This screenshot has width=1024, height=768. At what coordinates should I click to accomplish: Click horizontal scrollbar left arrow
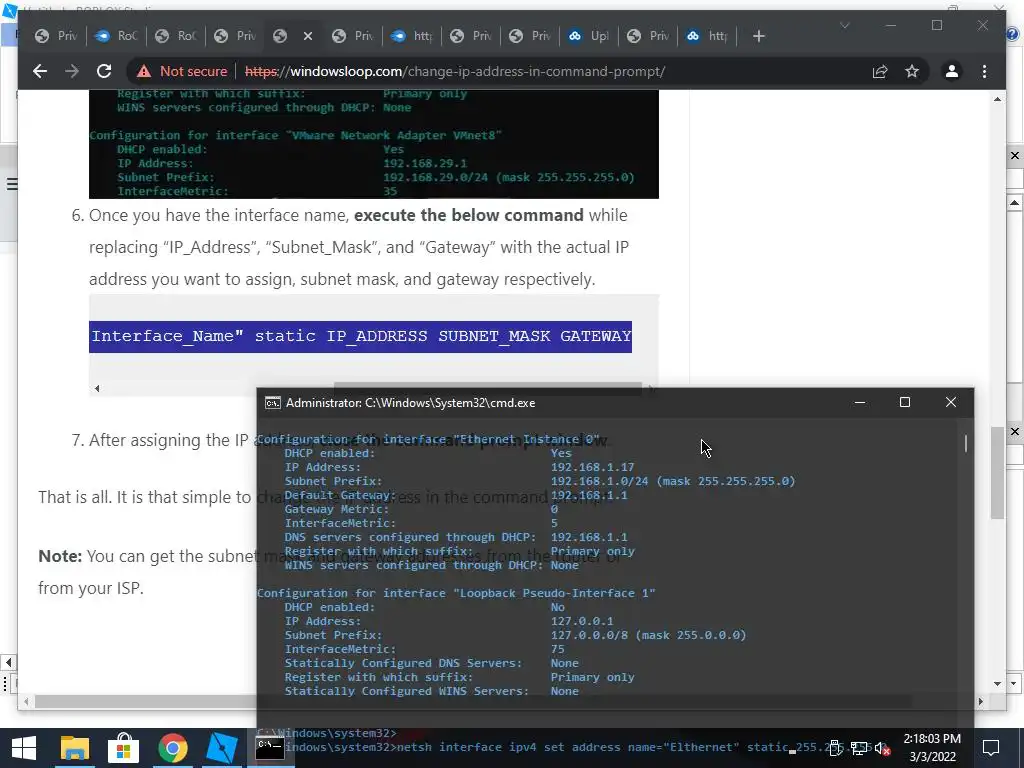pos(26,701)
